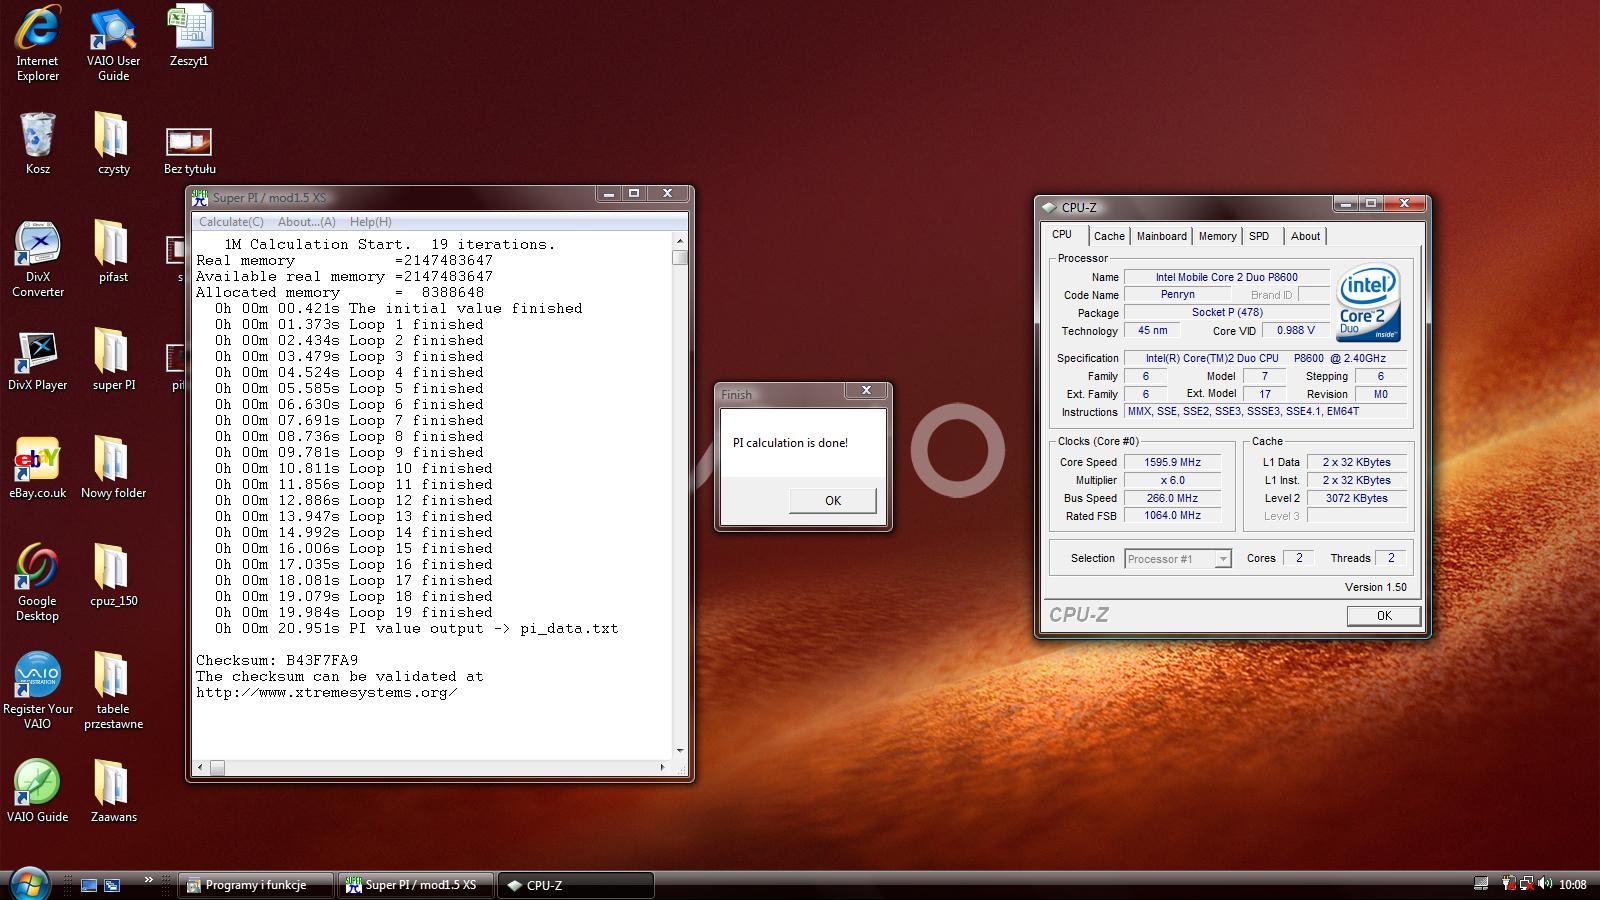Image resolution: width=1600 pixels, height=900 pixels.
Task: Click Switch between windows Quick Launch icon
Action: (x=112, y=885)
